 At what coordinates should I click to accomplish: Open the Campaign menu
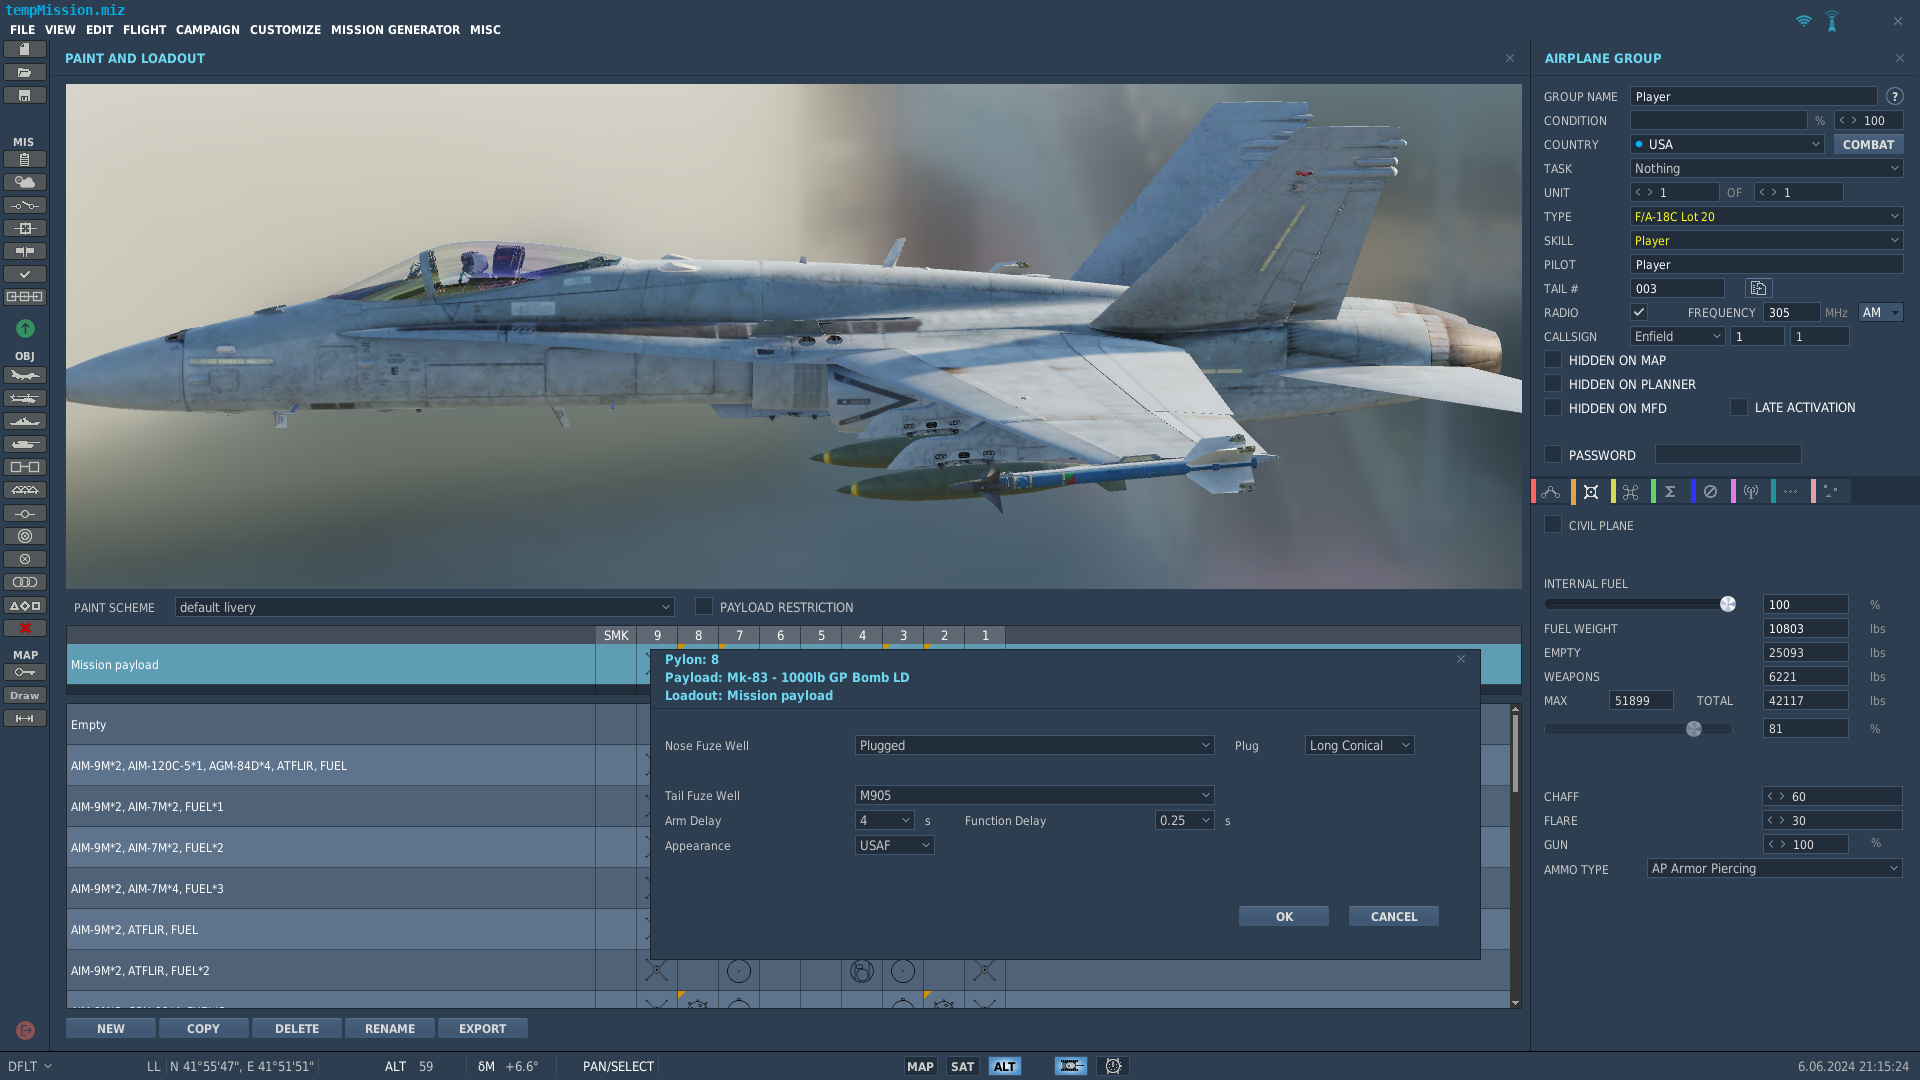click(208, 30)
